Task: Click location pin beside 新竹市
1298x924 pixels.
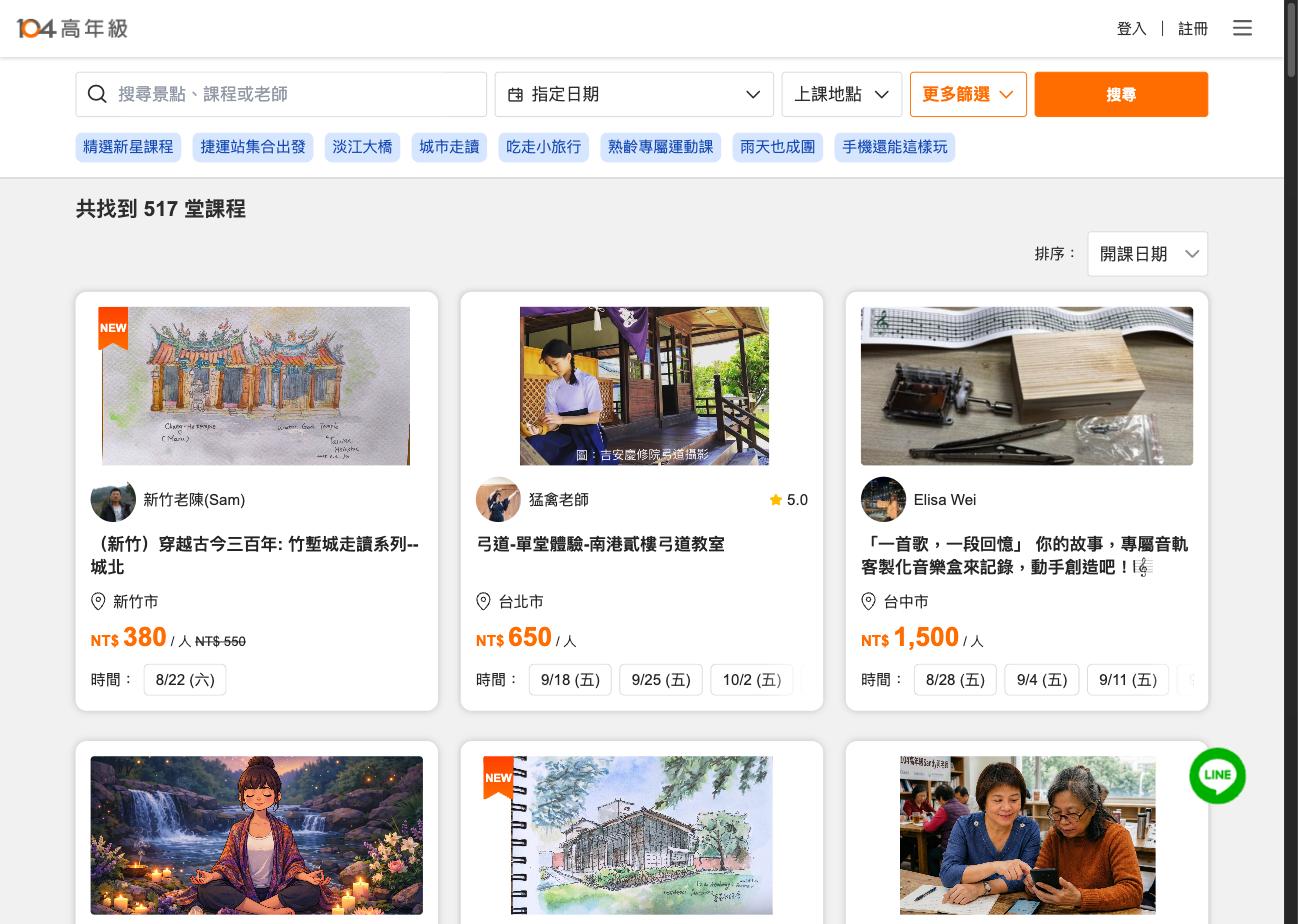Action: 98,601
